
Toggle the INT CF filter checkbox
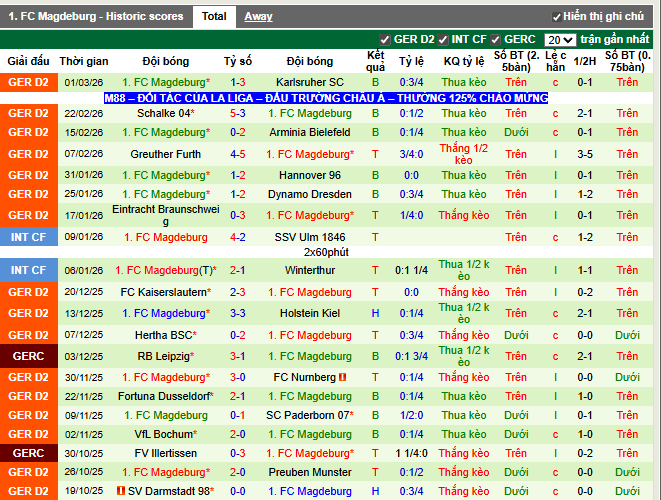[x=443, y=40]
